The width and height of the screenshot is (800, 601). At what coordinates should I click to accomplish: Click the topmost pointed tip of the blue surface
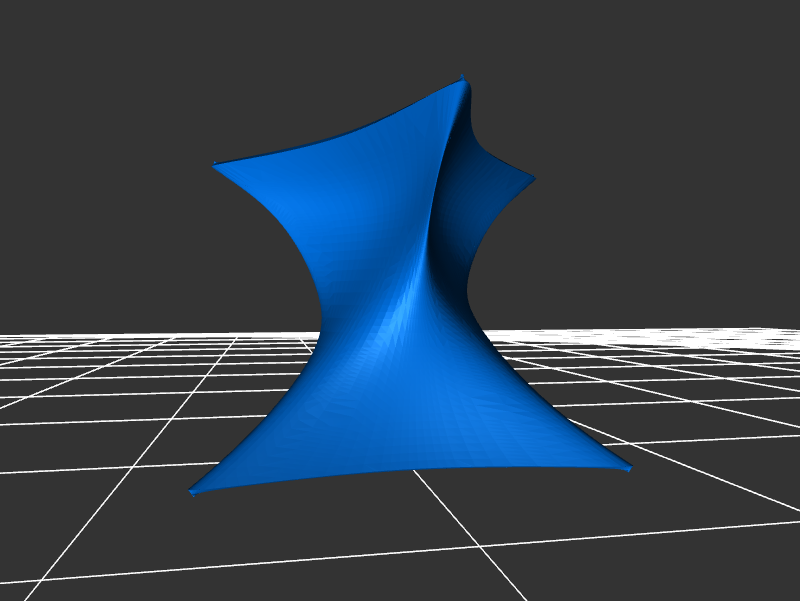(x=463, y=78)
